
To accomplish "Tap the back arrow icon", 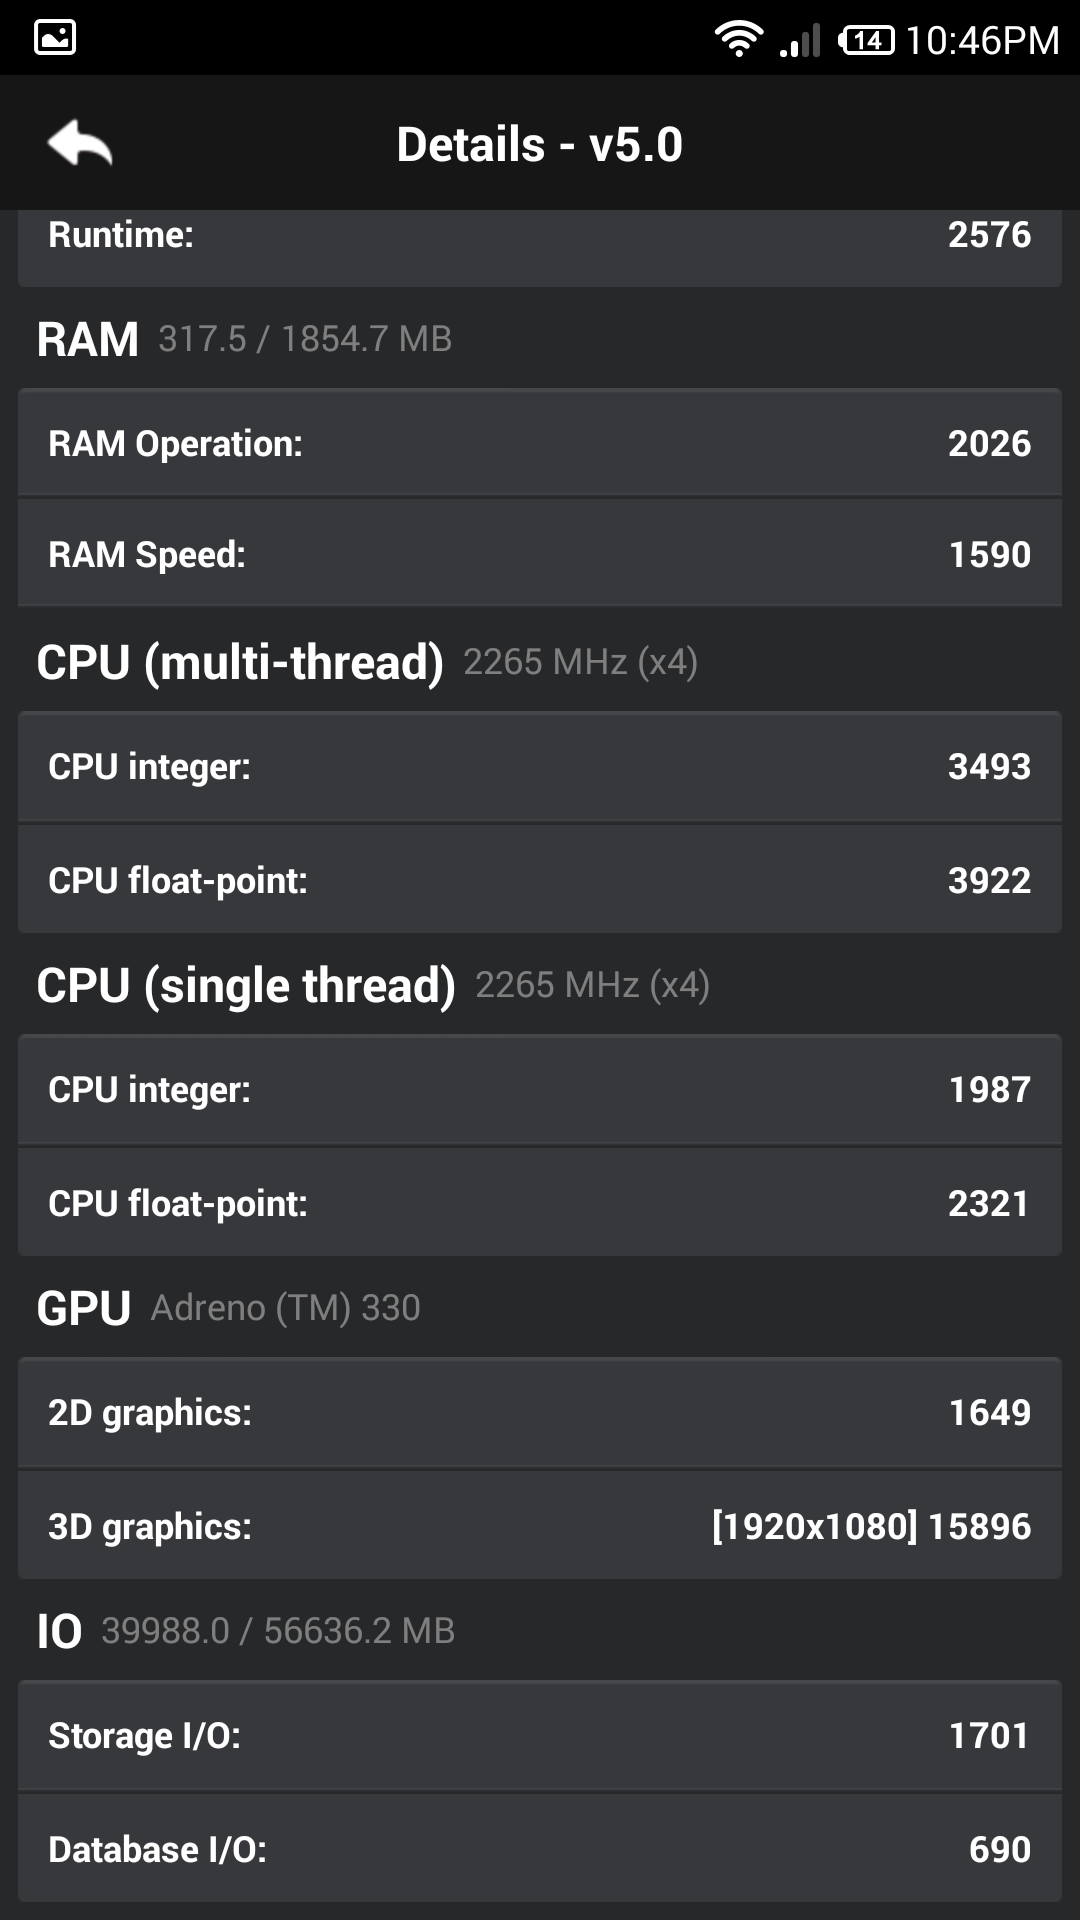I will pos(80,143).
